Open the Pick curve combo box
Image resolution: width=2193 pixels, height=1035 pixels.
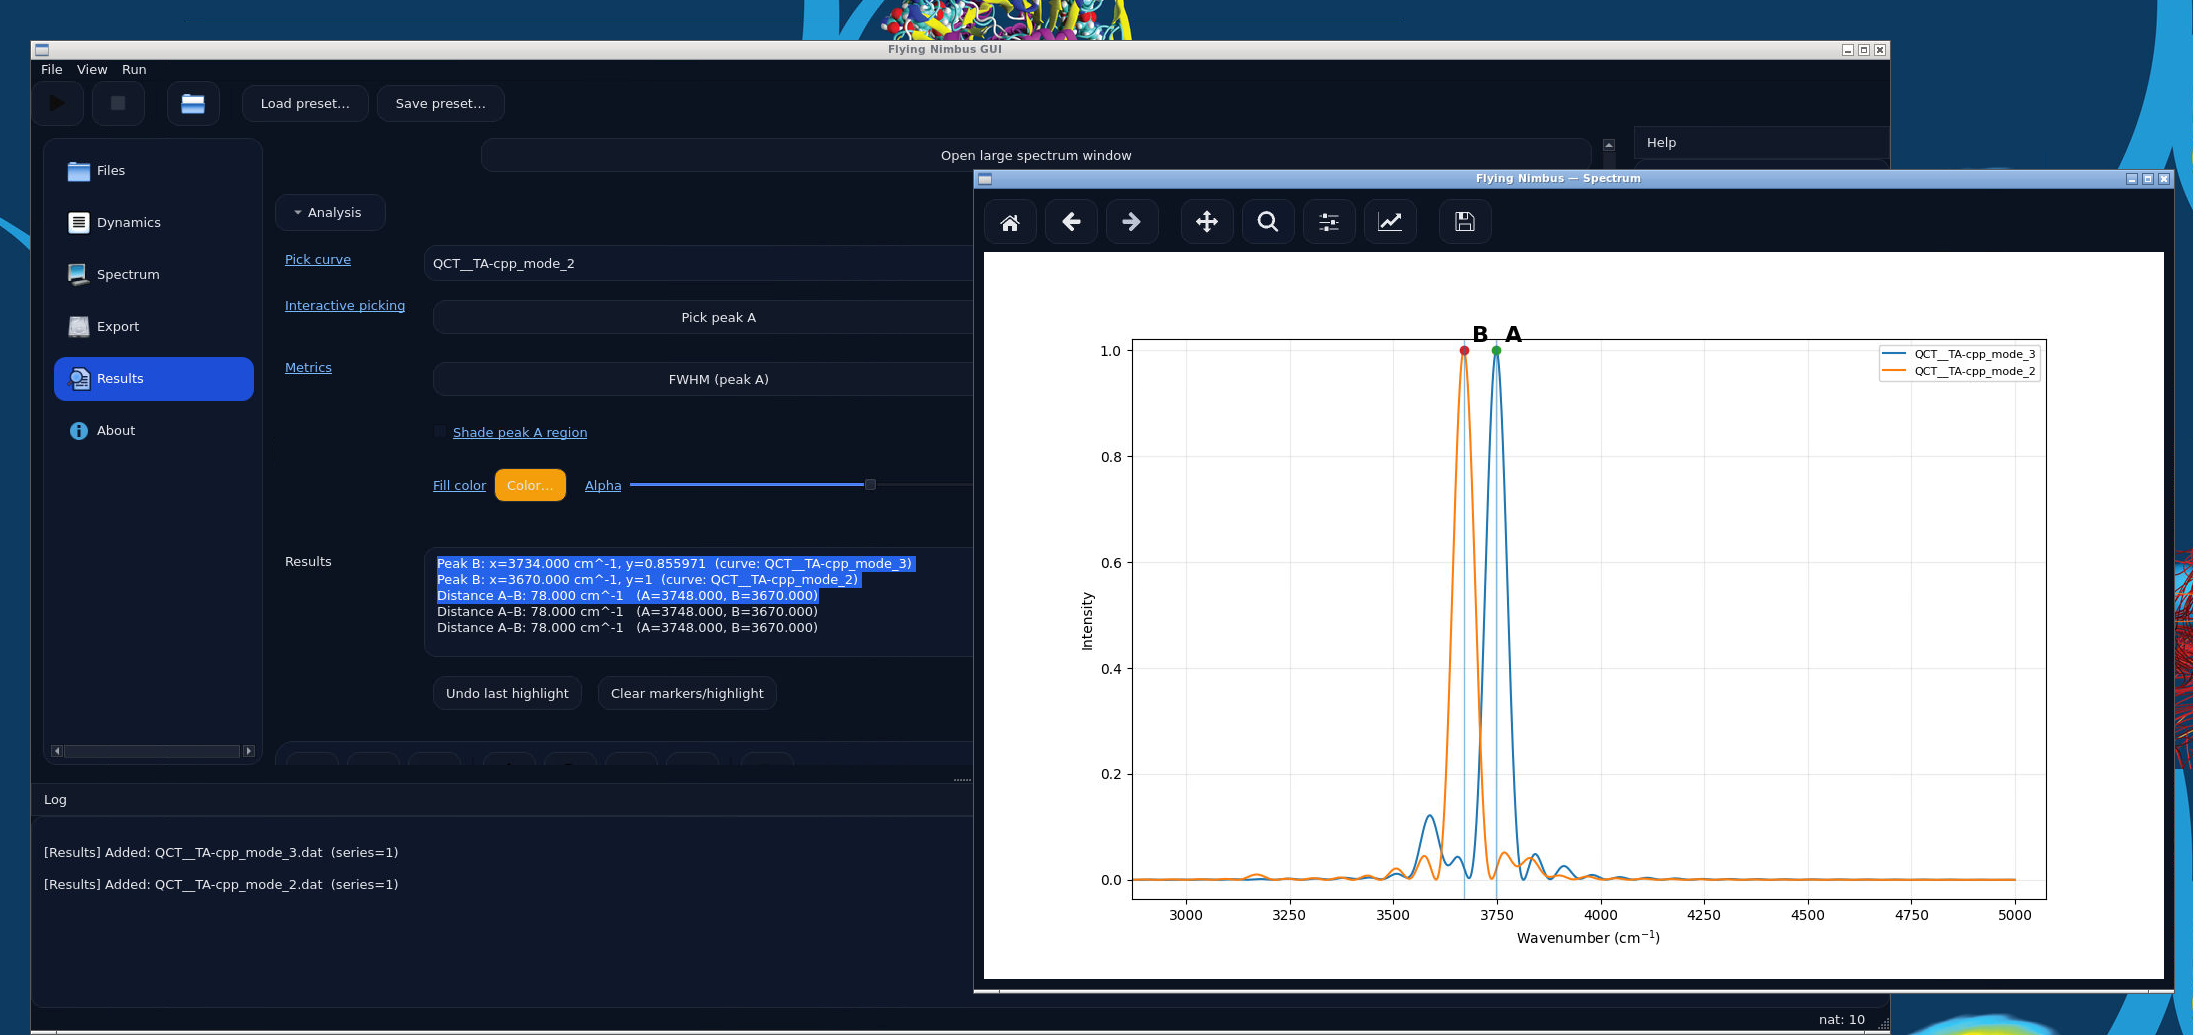698,263
